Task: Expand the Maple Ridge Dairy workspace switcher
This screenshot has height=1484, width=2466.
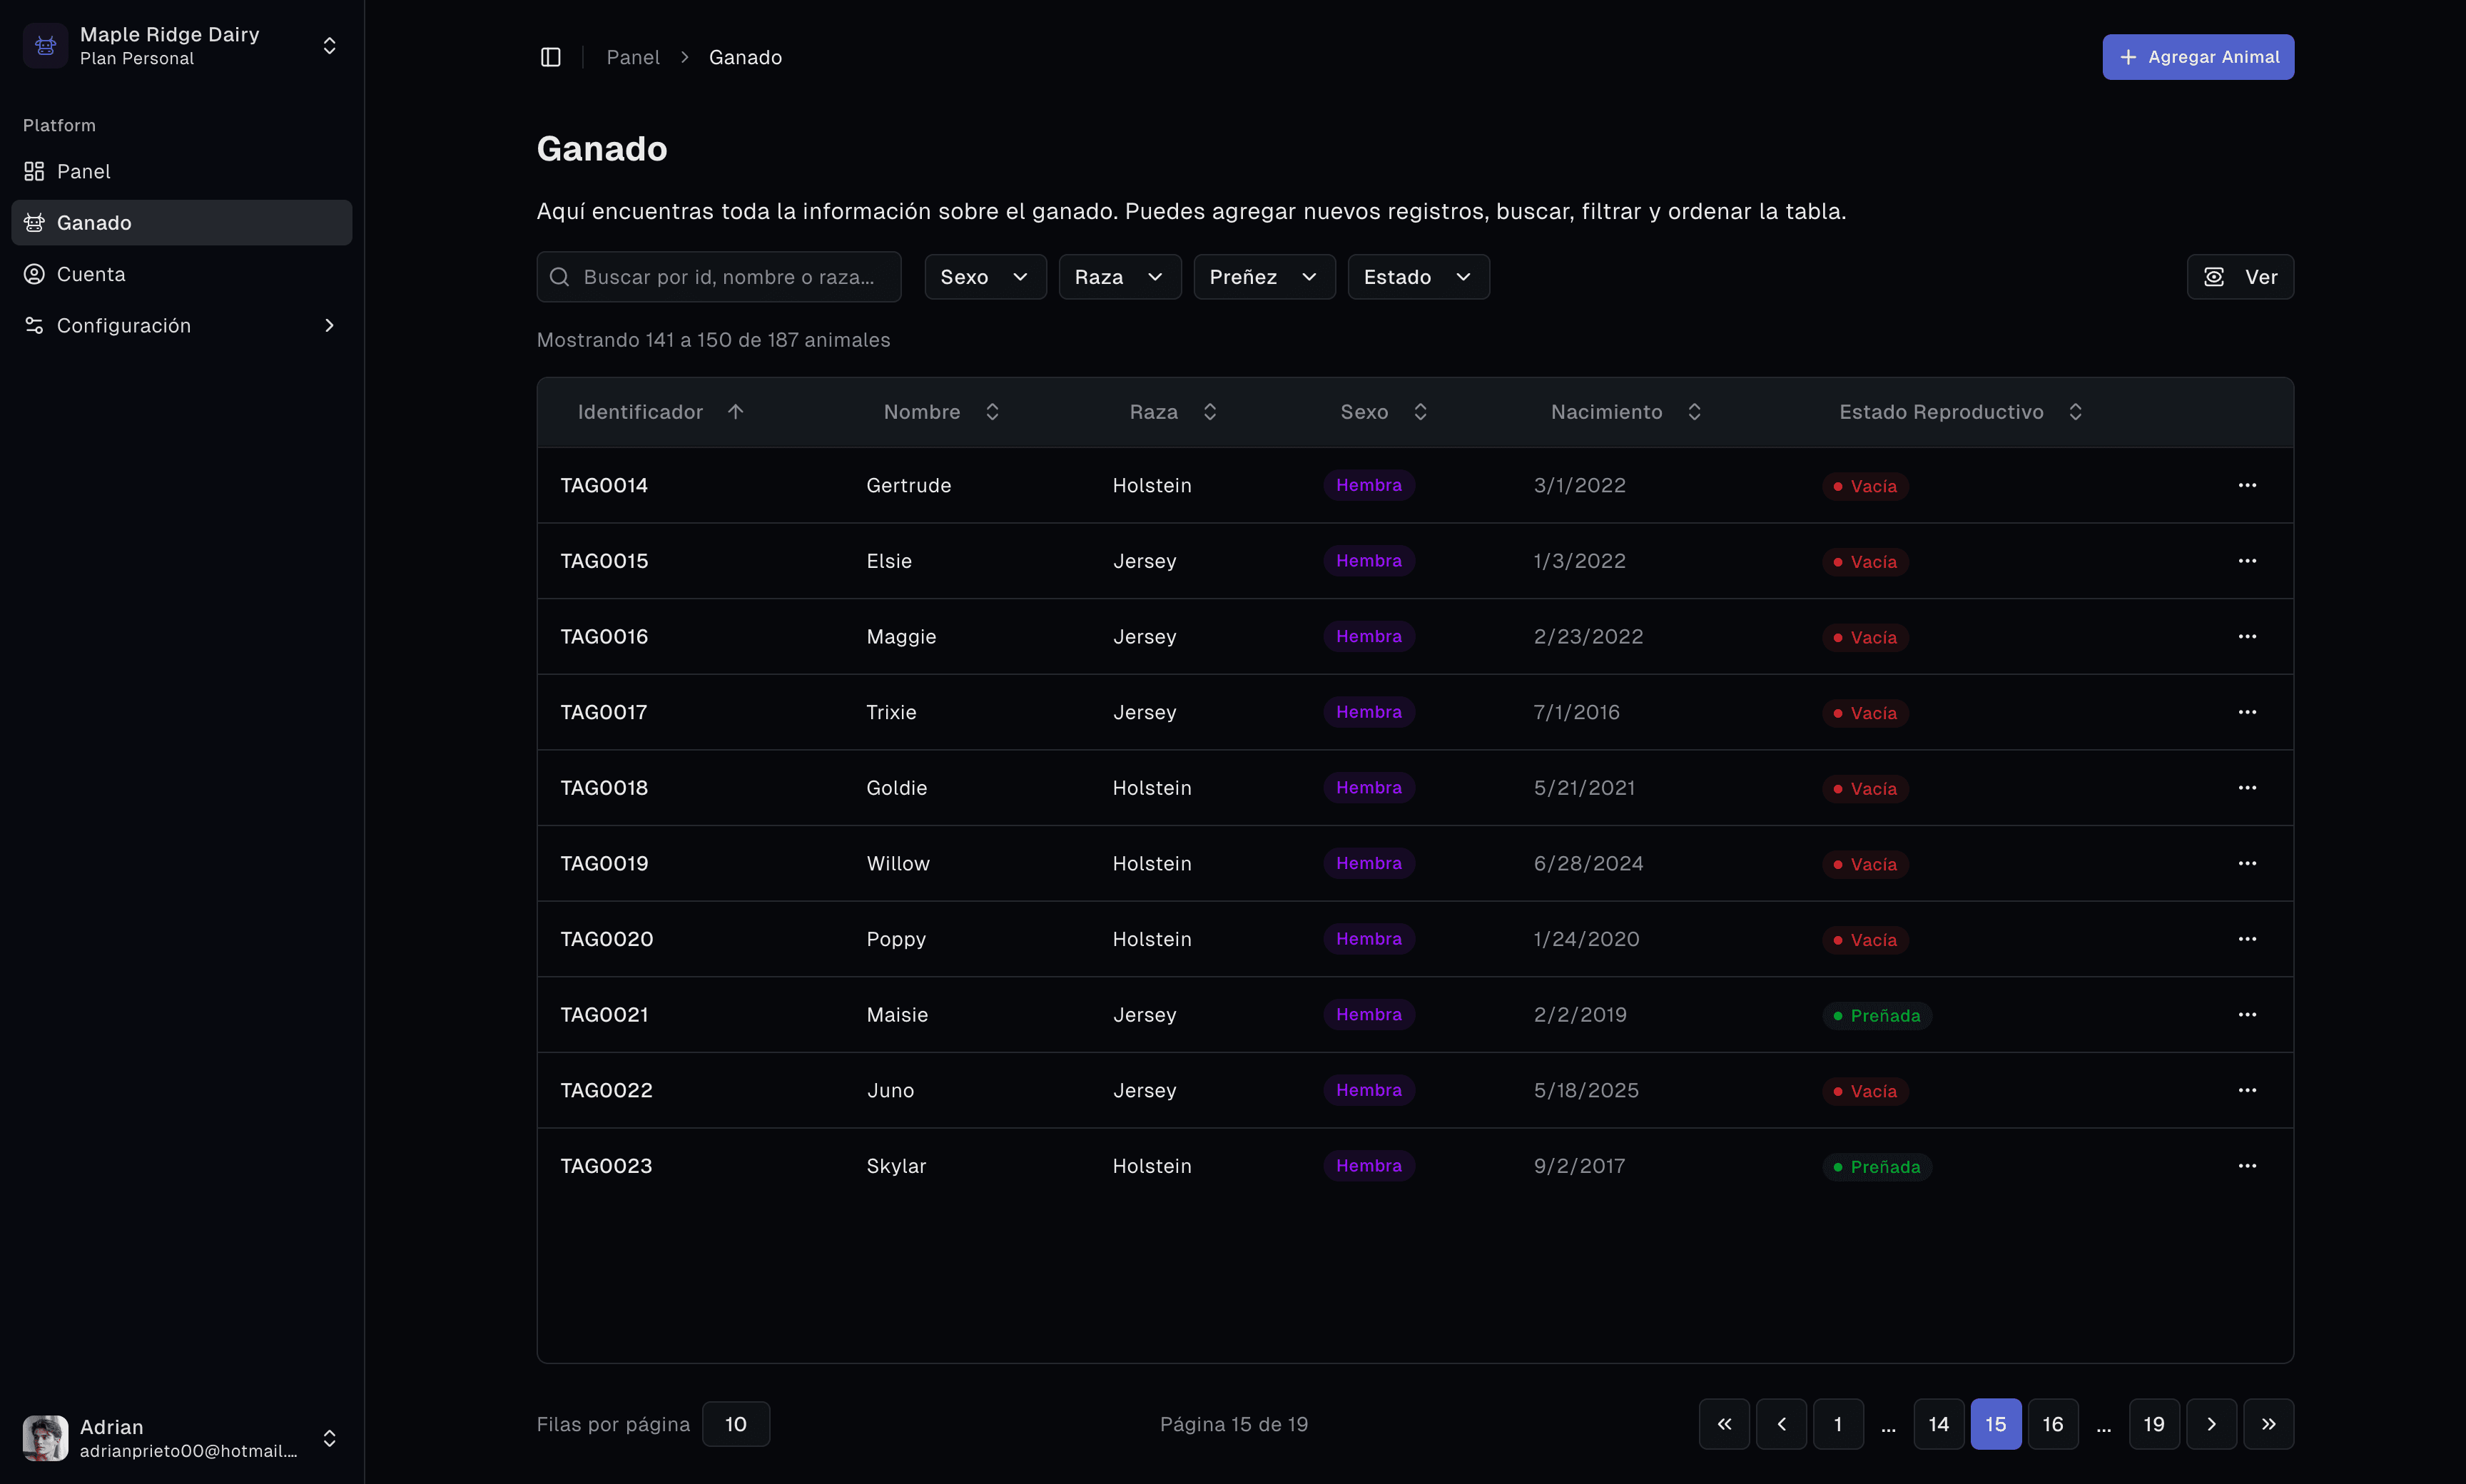Action: 328,45
